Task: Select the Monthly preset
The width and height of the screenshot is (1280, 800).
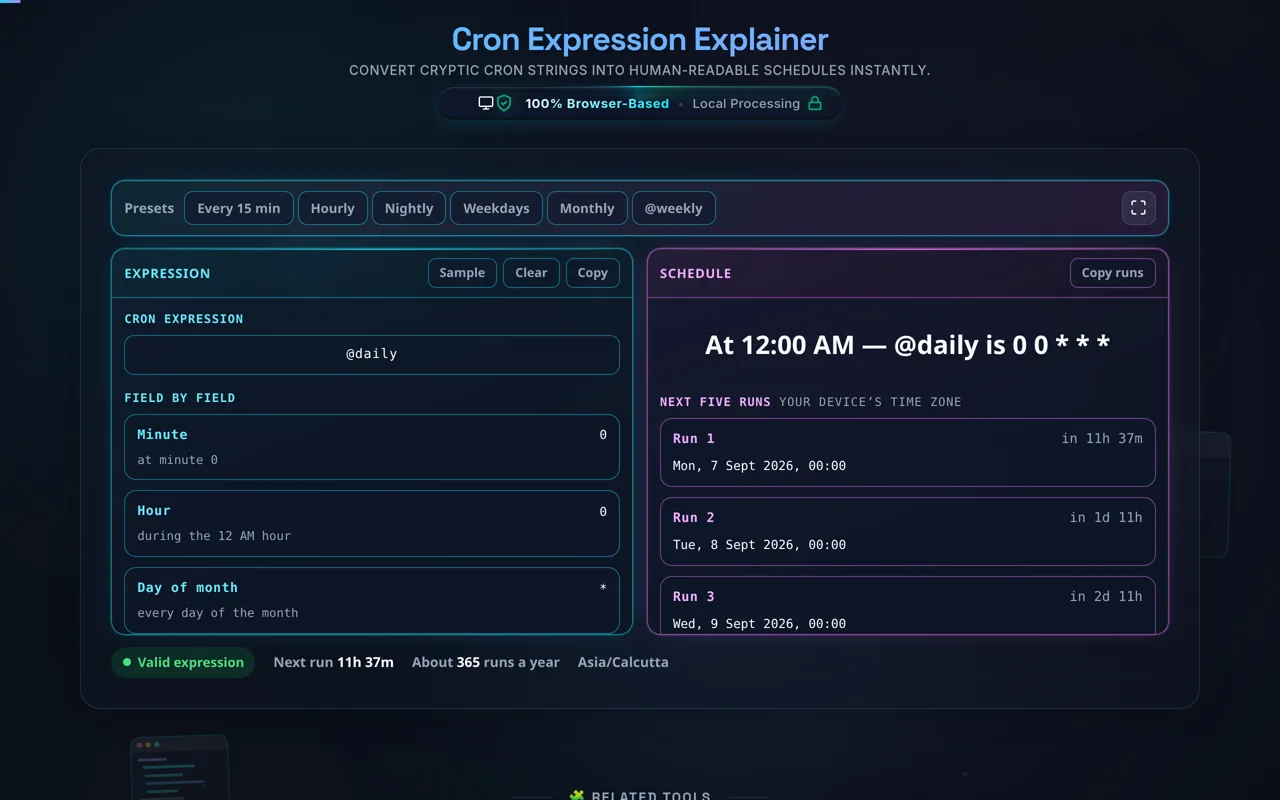Action: (587, 208)
